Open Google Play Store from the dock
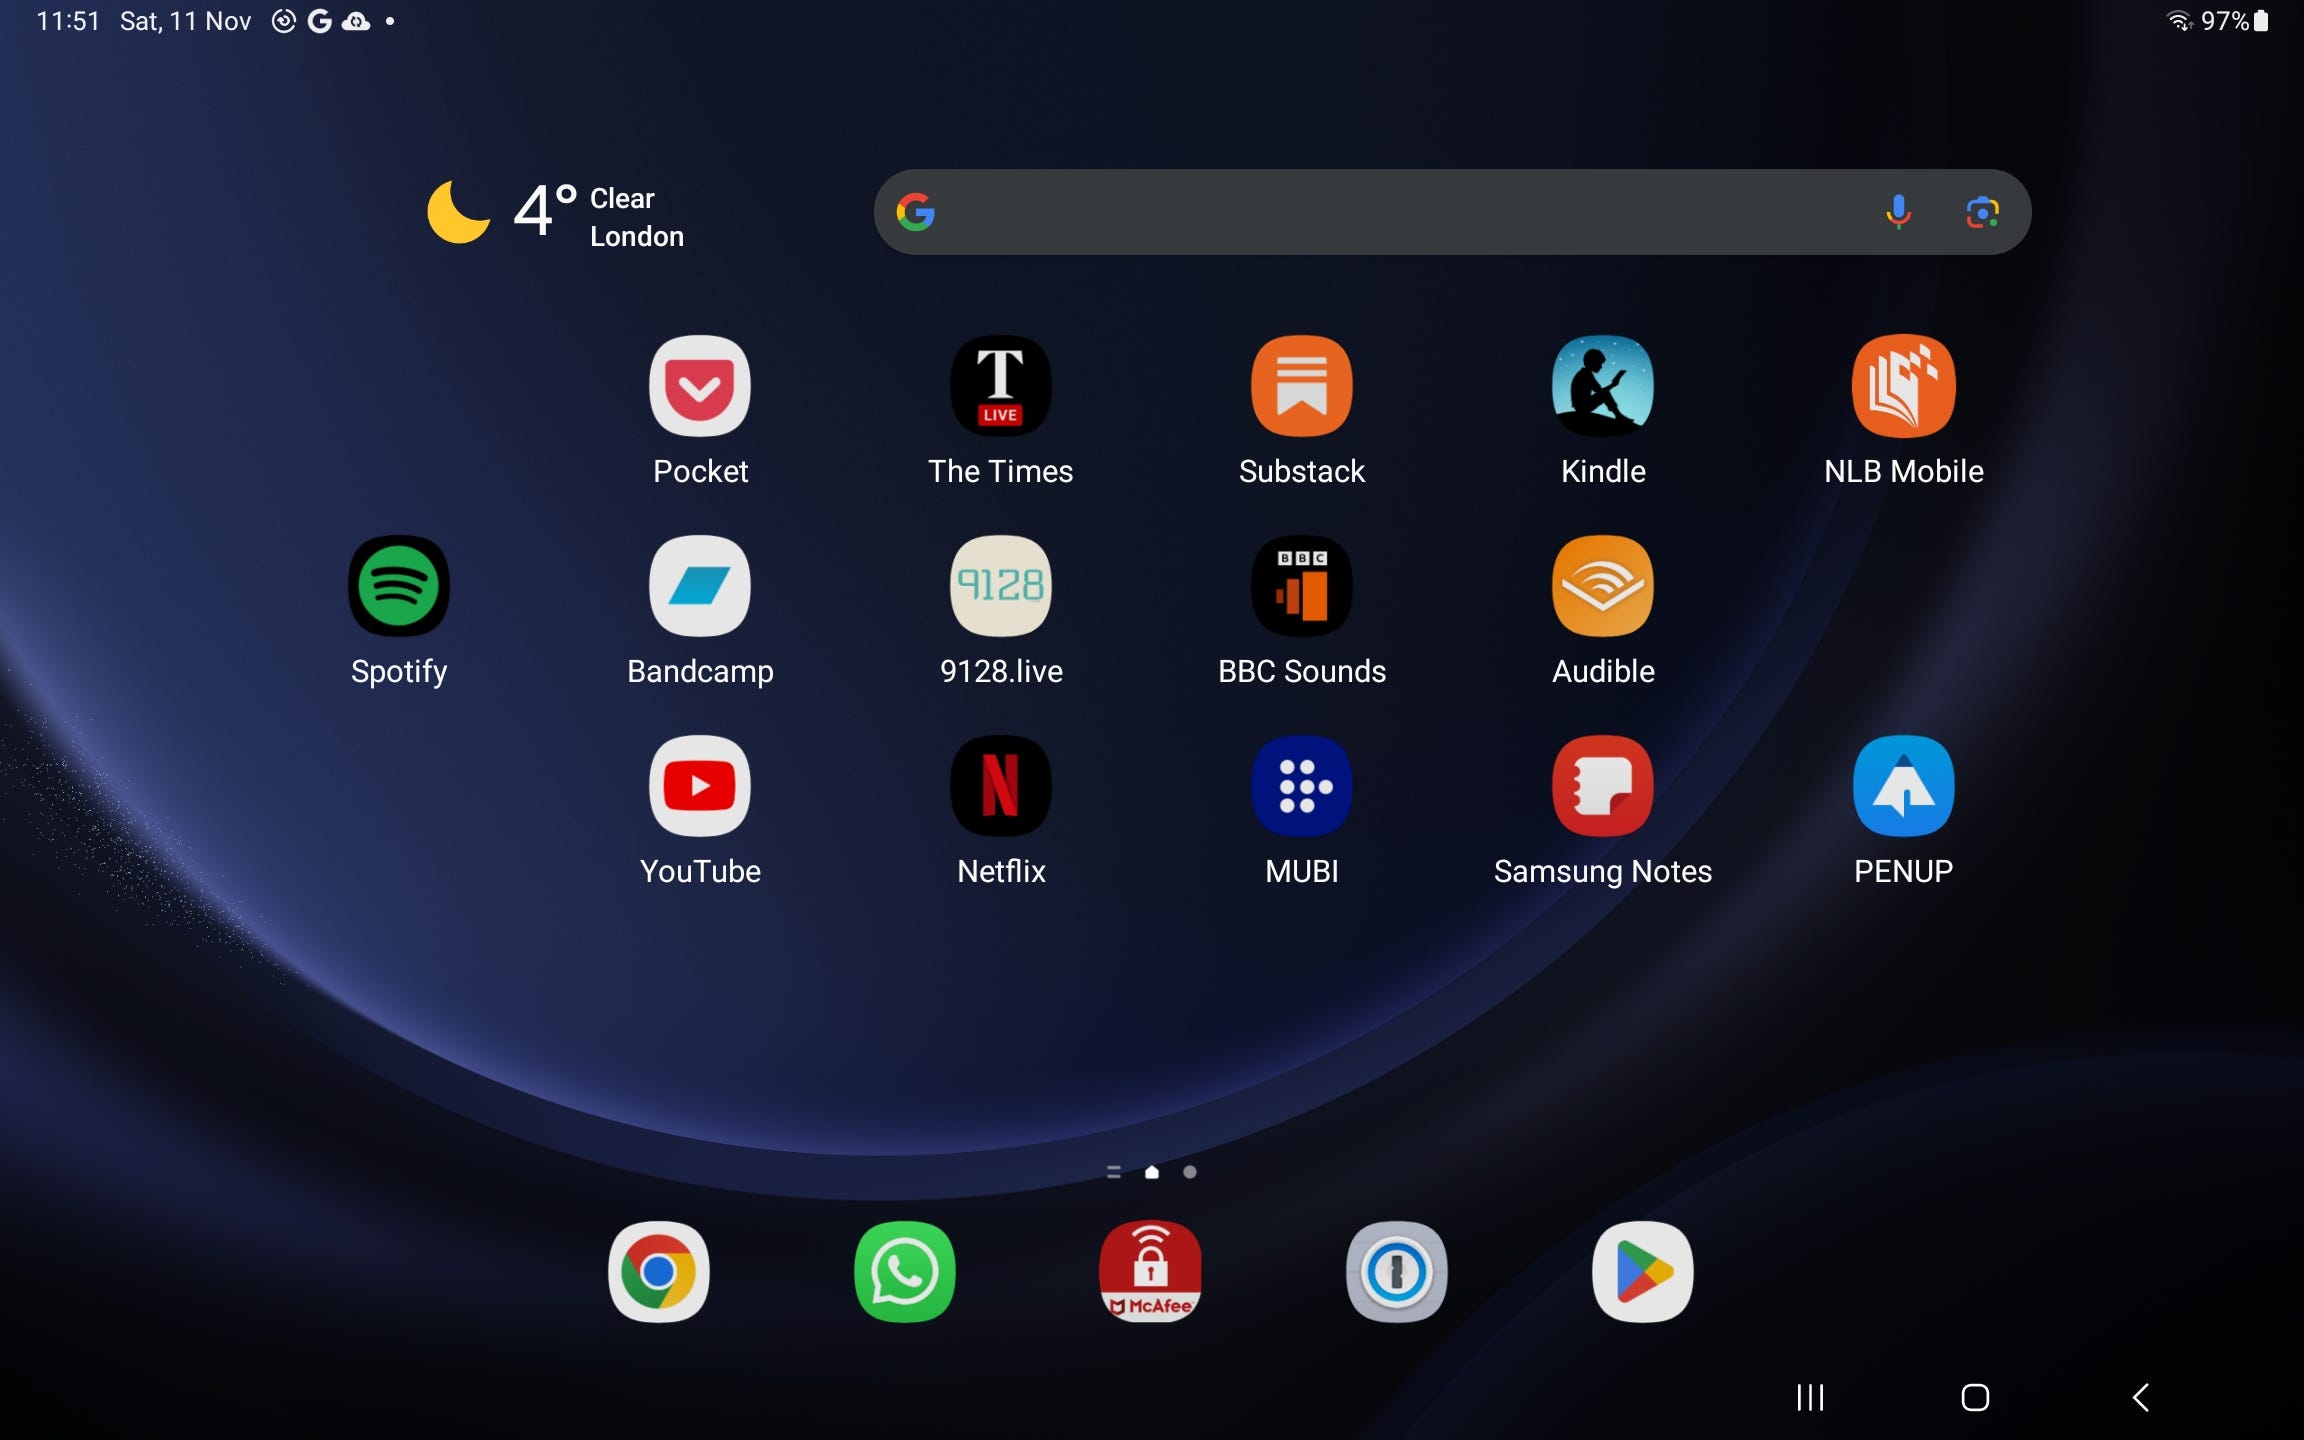Viewport: 2304px width, 1440px height. coord(1642,1272)
